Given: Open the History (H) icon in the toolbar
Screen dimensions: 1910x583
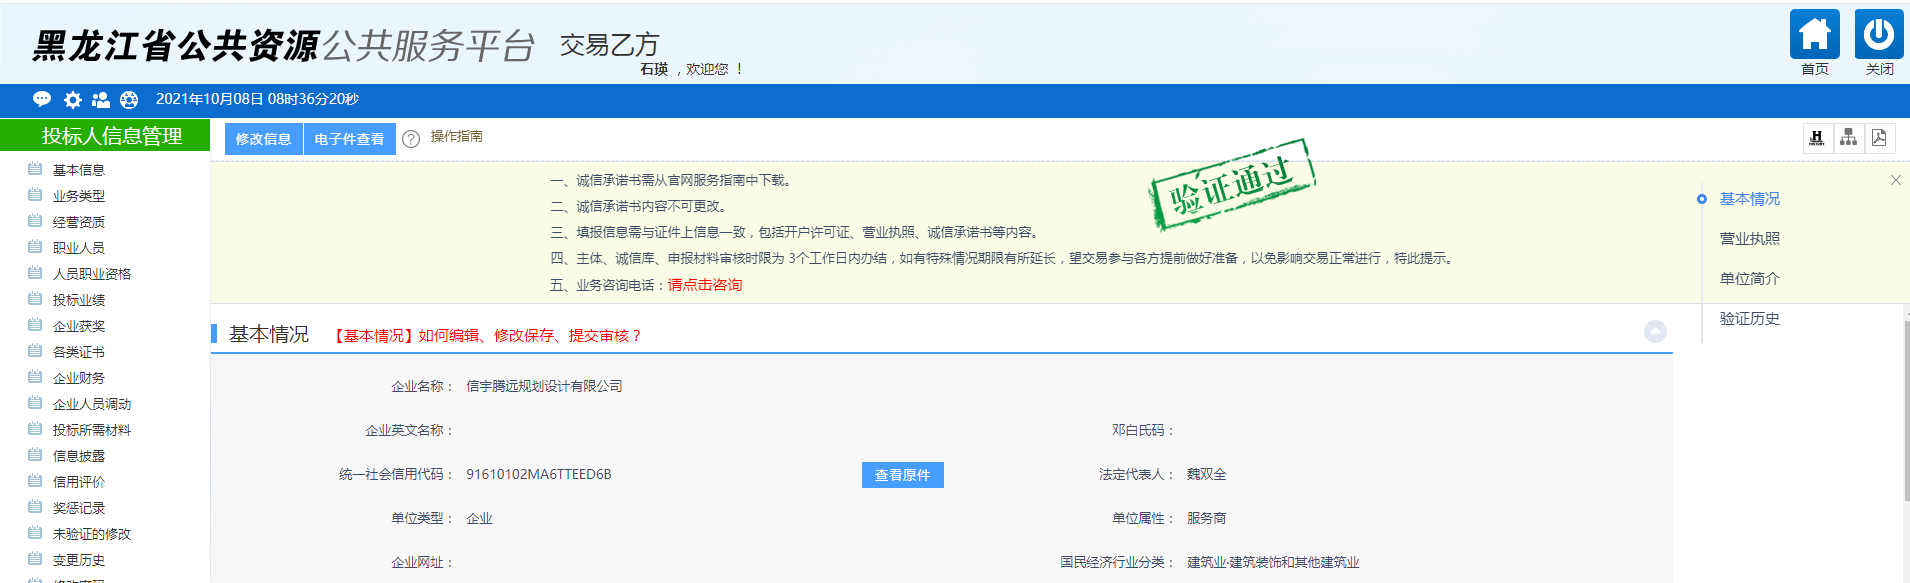Looking at the screenshot, I should click(1817, 138).
